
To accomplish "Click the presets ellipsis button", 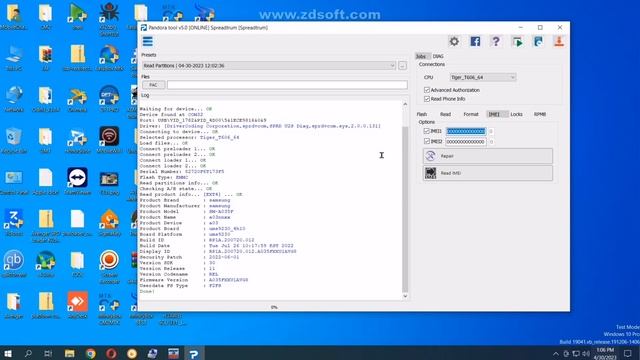I will 402,65.
